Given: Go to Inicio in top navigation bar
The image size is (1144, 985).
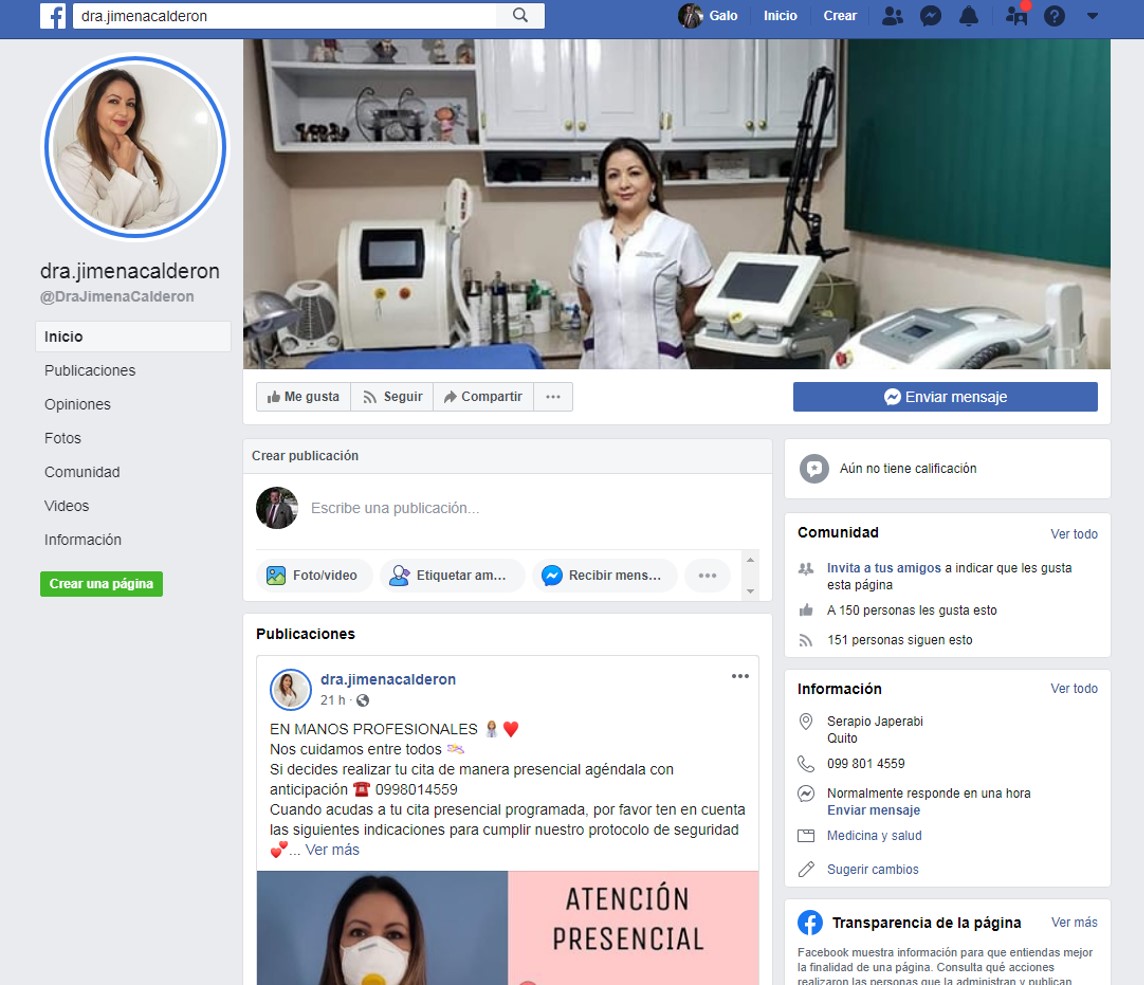Looking at the screenshot, I should pos(780,15).
